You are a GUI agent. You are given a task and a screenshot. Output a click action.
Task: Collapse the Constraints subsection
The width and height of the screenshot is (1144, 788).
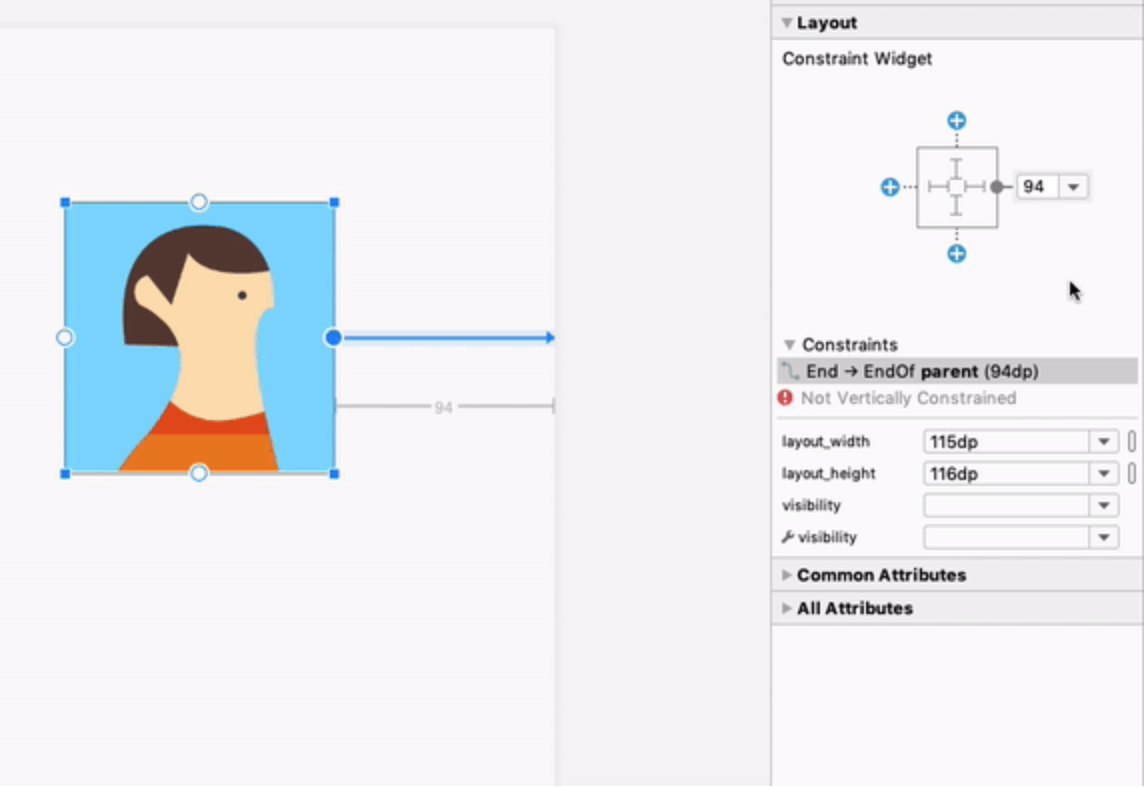789,345
